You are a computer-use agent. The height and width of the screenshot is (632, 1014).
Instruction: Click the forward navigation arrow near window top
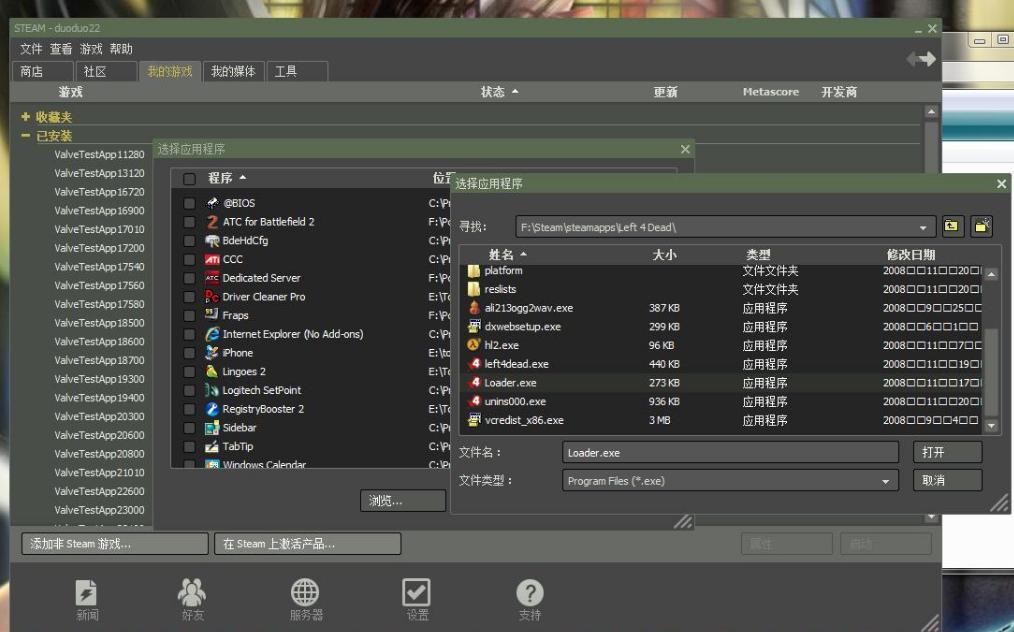(x=929, y=58)
